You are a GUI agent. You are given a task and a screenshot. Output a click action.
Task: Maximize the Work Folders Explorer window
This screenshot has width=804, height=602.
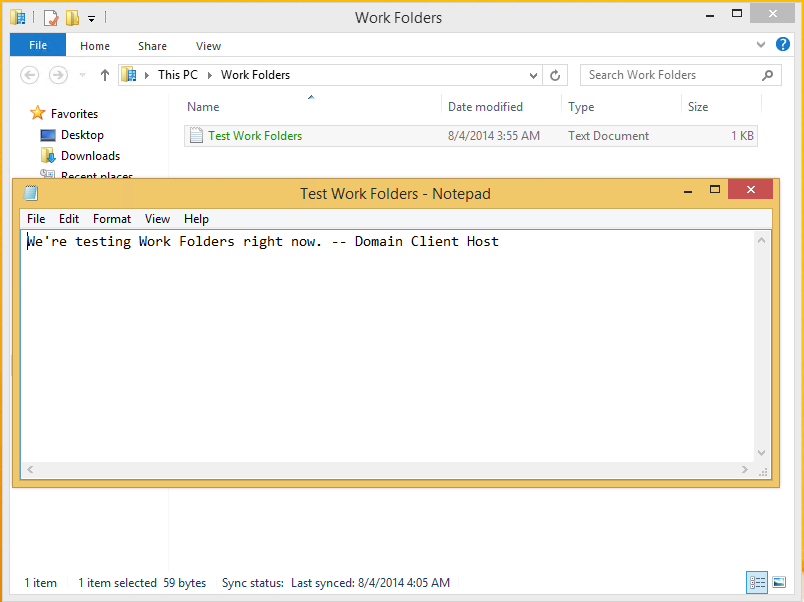click(736, 14)
